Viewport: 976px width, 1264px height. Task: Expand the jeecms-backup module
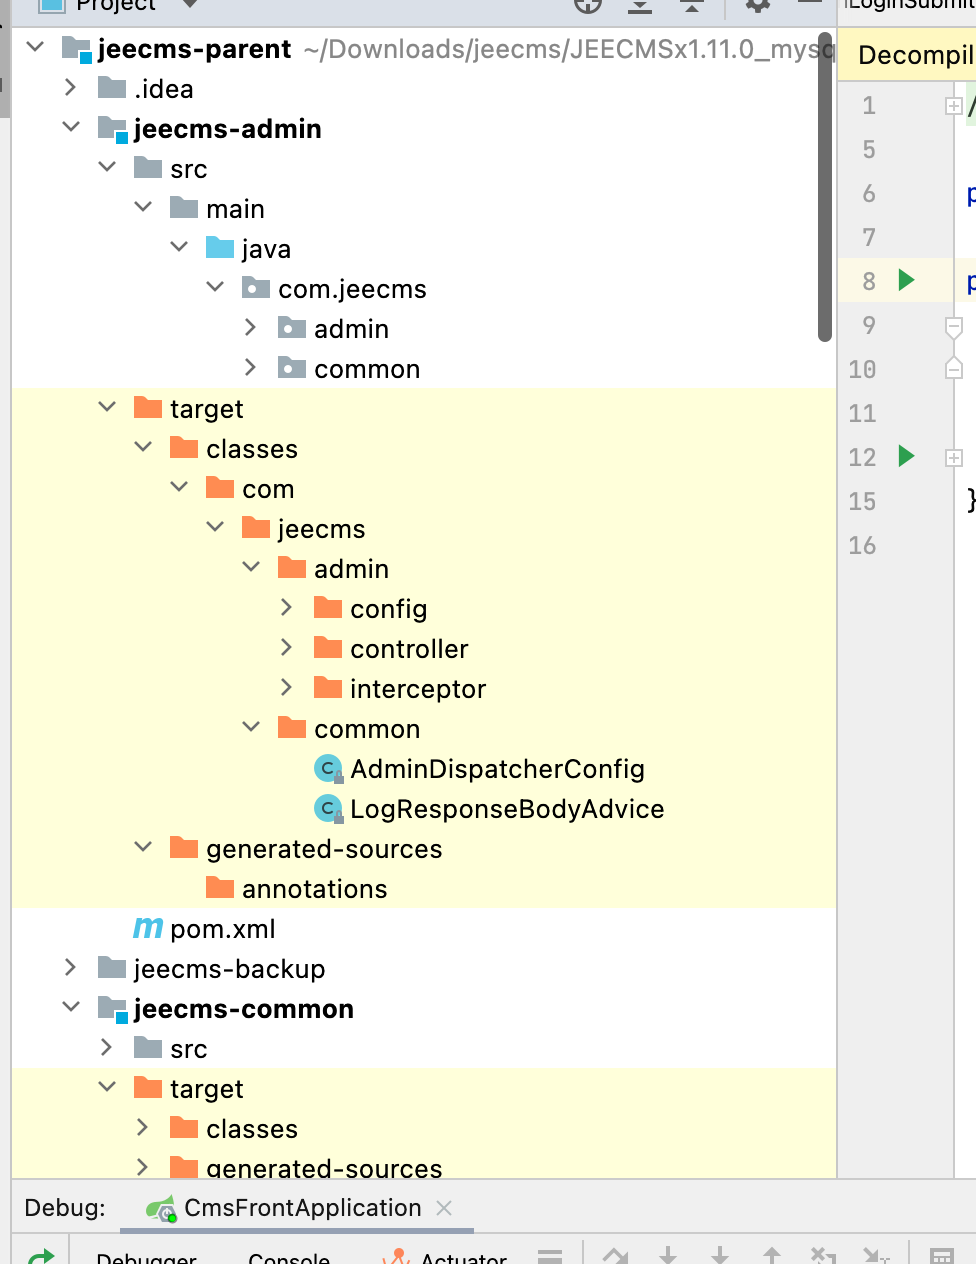pos(70,968)
